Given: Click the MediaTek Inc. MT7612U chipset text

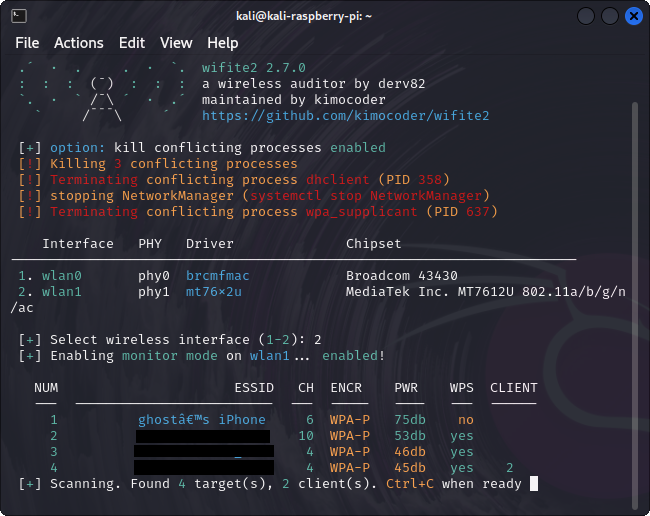Looking at the screenshot, I should [485, 292].
